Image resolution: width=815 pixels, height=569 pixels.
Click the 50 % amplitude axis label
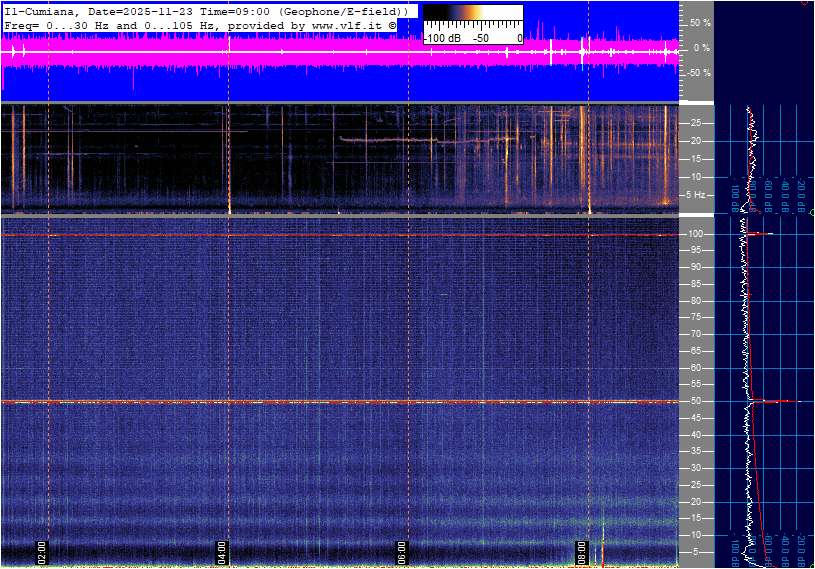click(701, 22)
